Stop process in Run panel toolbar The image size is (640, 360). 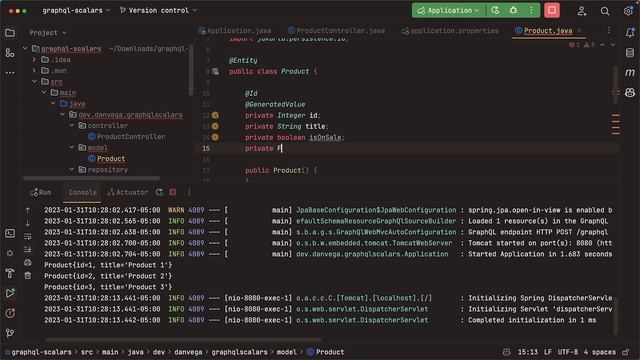click(173, 192)
